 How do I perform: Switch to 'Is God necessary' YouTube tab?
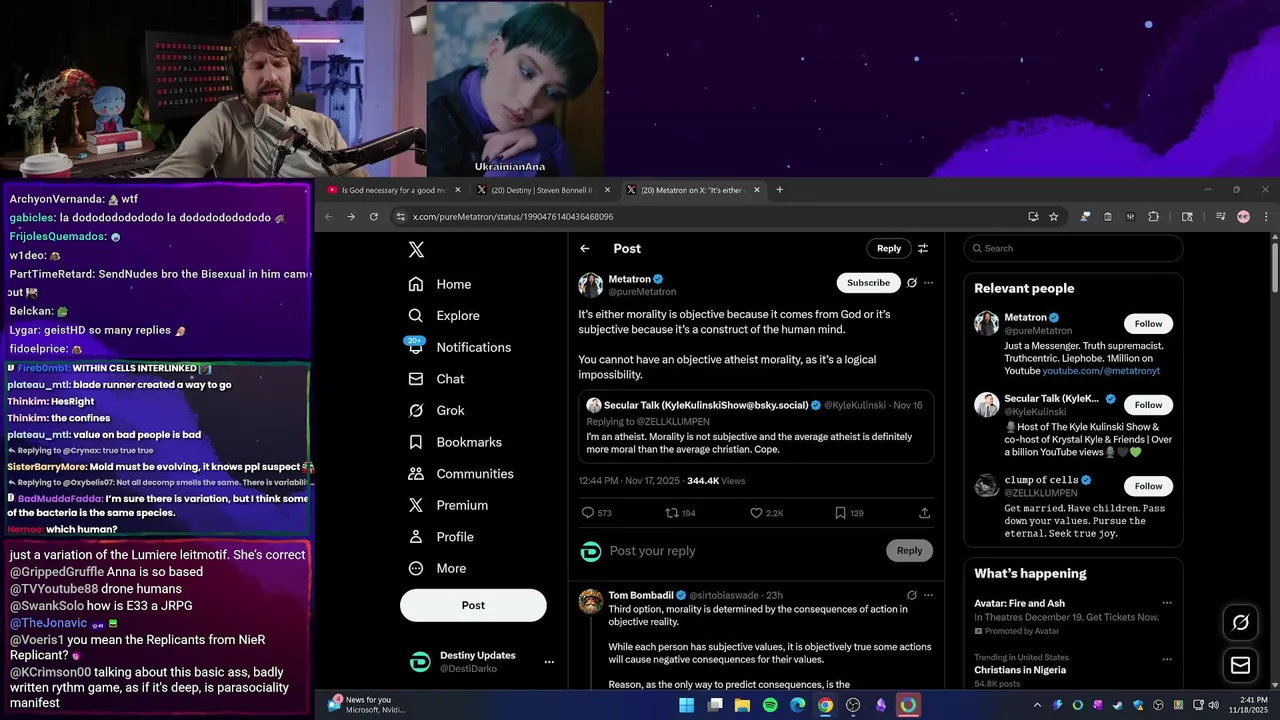394,190
